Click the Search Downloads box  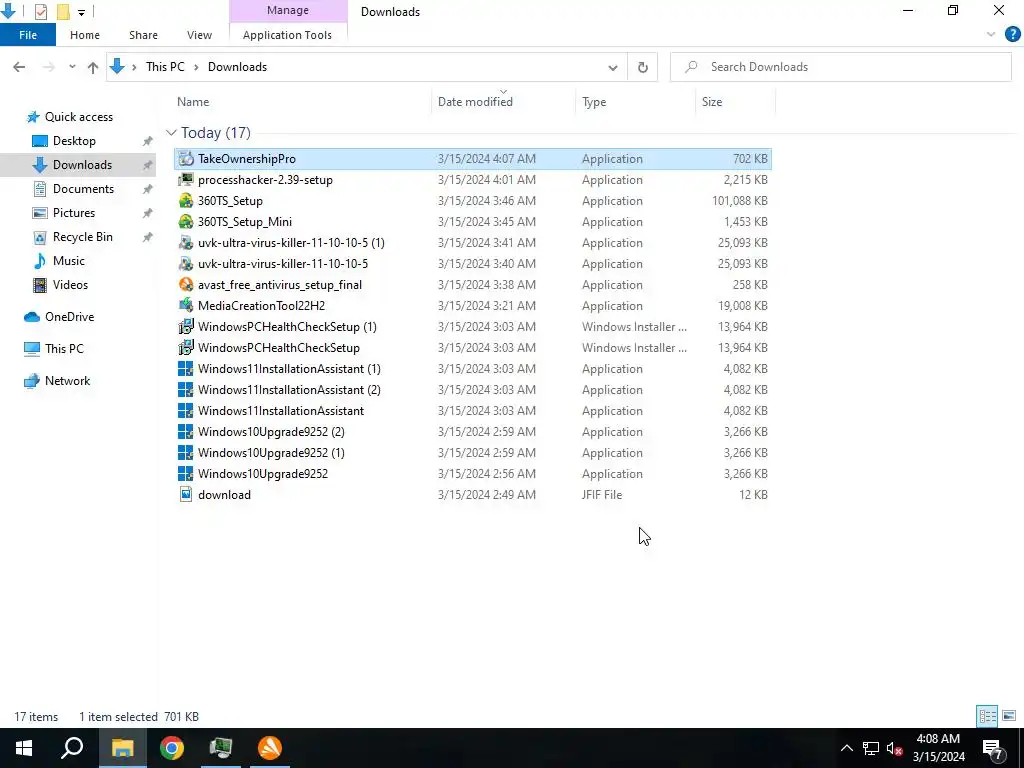point(840,67)
